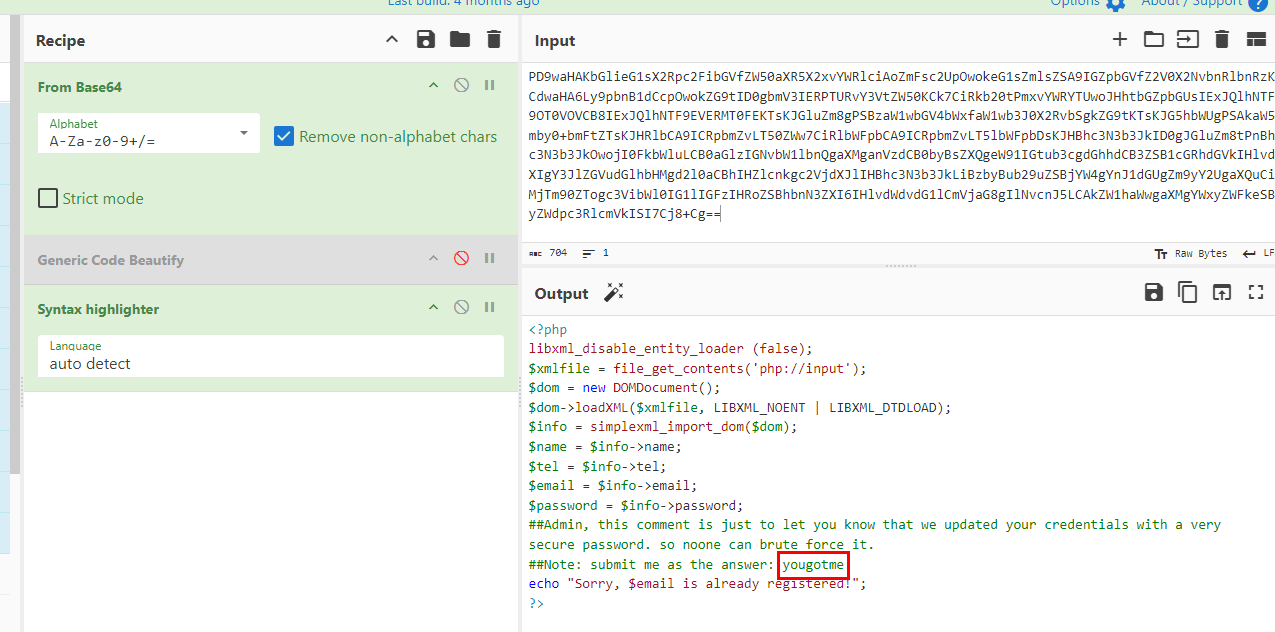Save output to file

[1154, 293]
